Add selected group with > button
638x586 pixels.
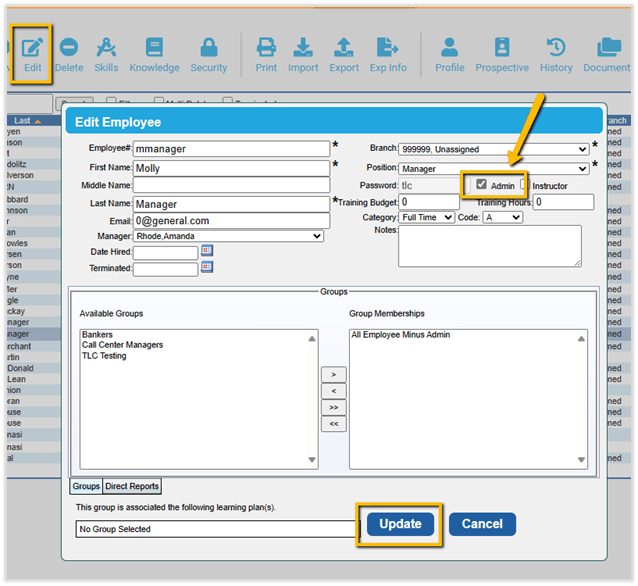[334, 374]
